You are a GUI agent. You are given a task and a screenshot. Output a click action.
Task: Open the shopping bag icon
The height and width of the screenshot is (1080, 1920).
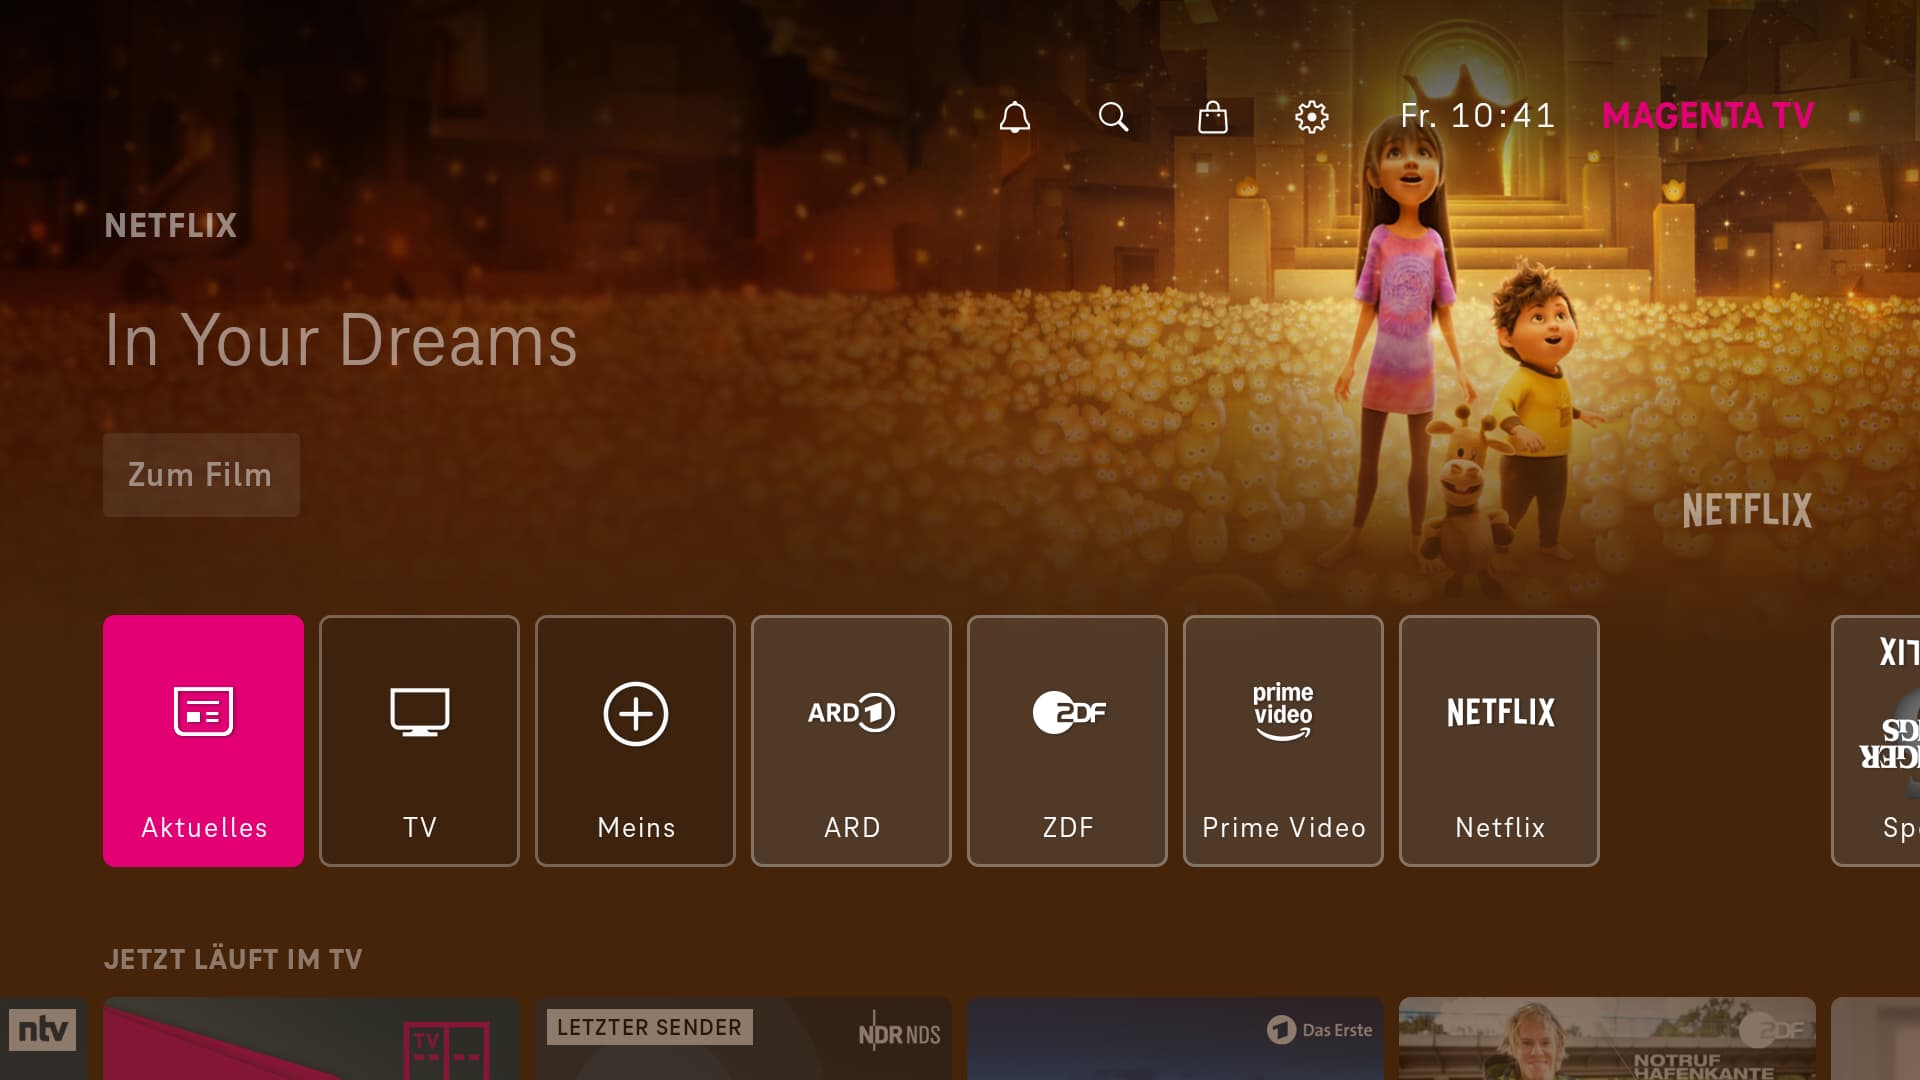tap(1212, 117)
